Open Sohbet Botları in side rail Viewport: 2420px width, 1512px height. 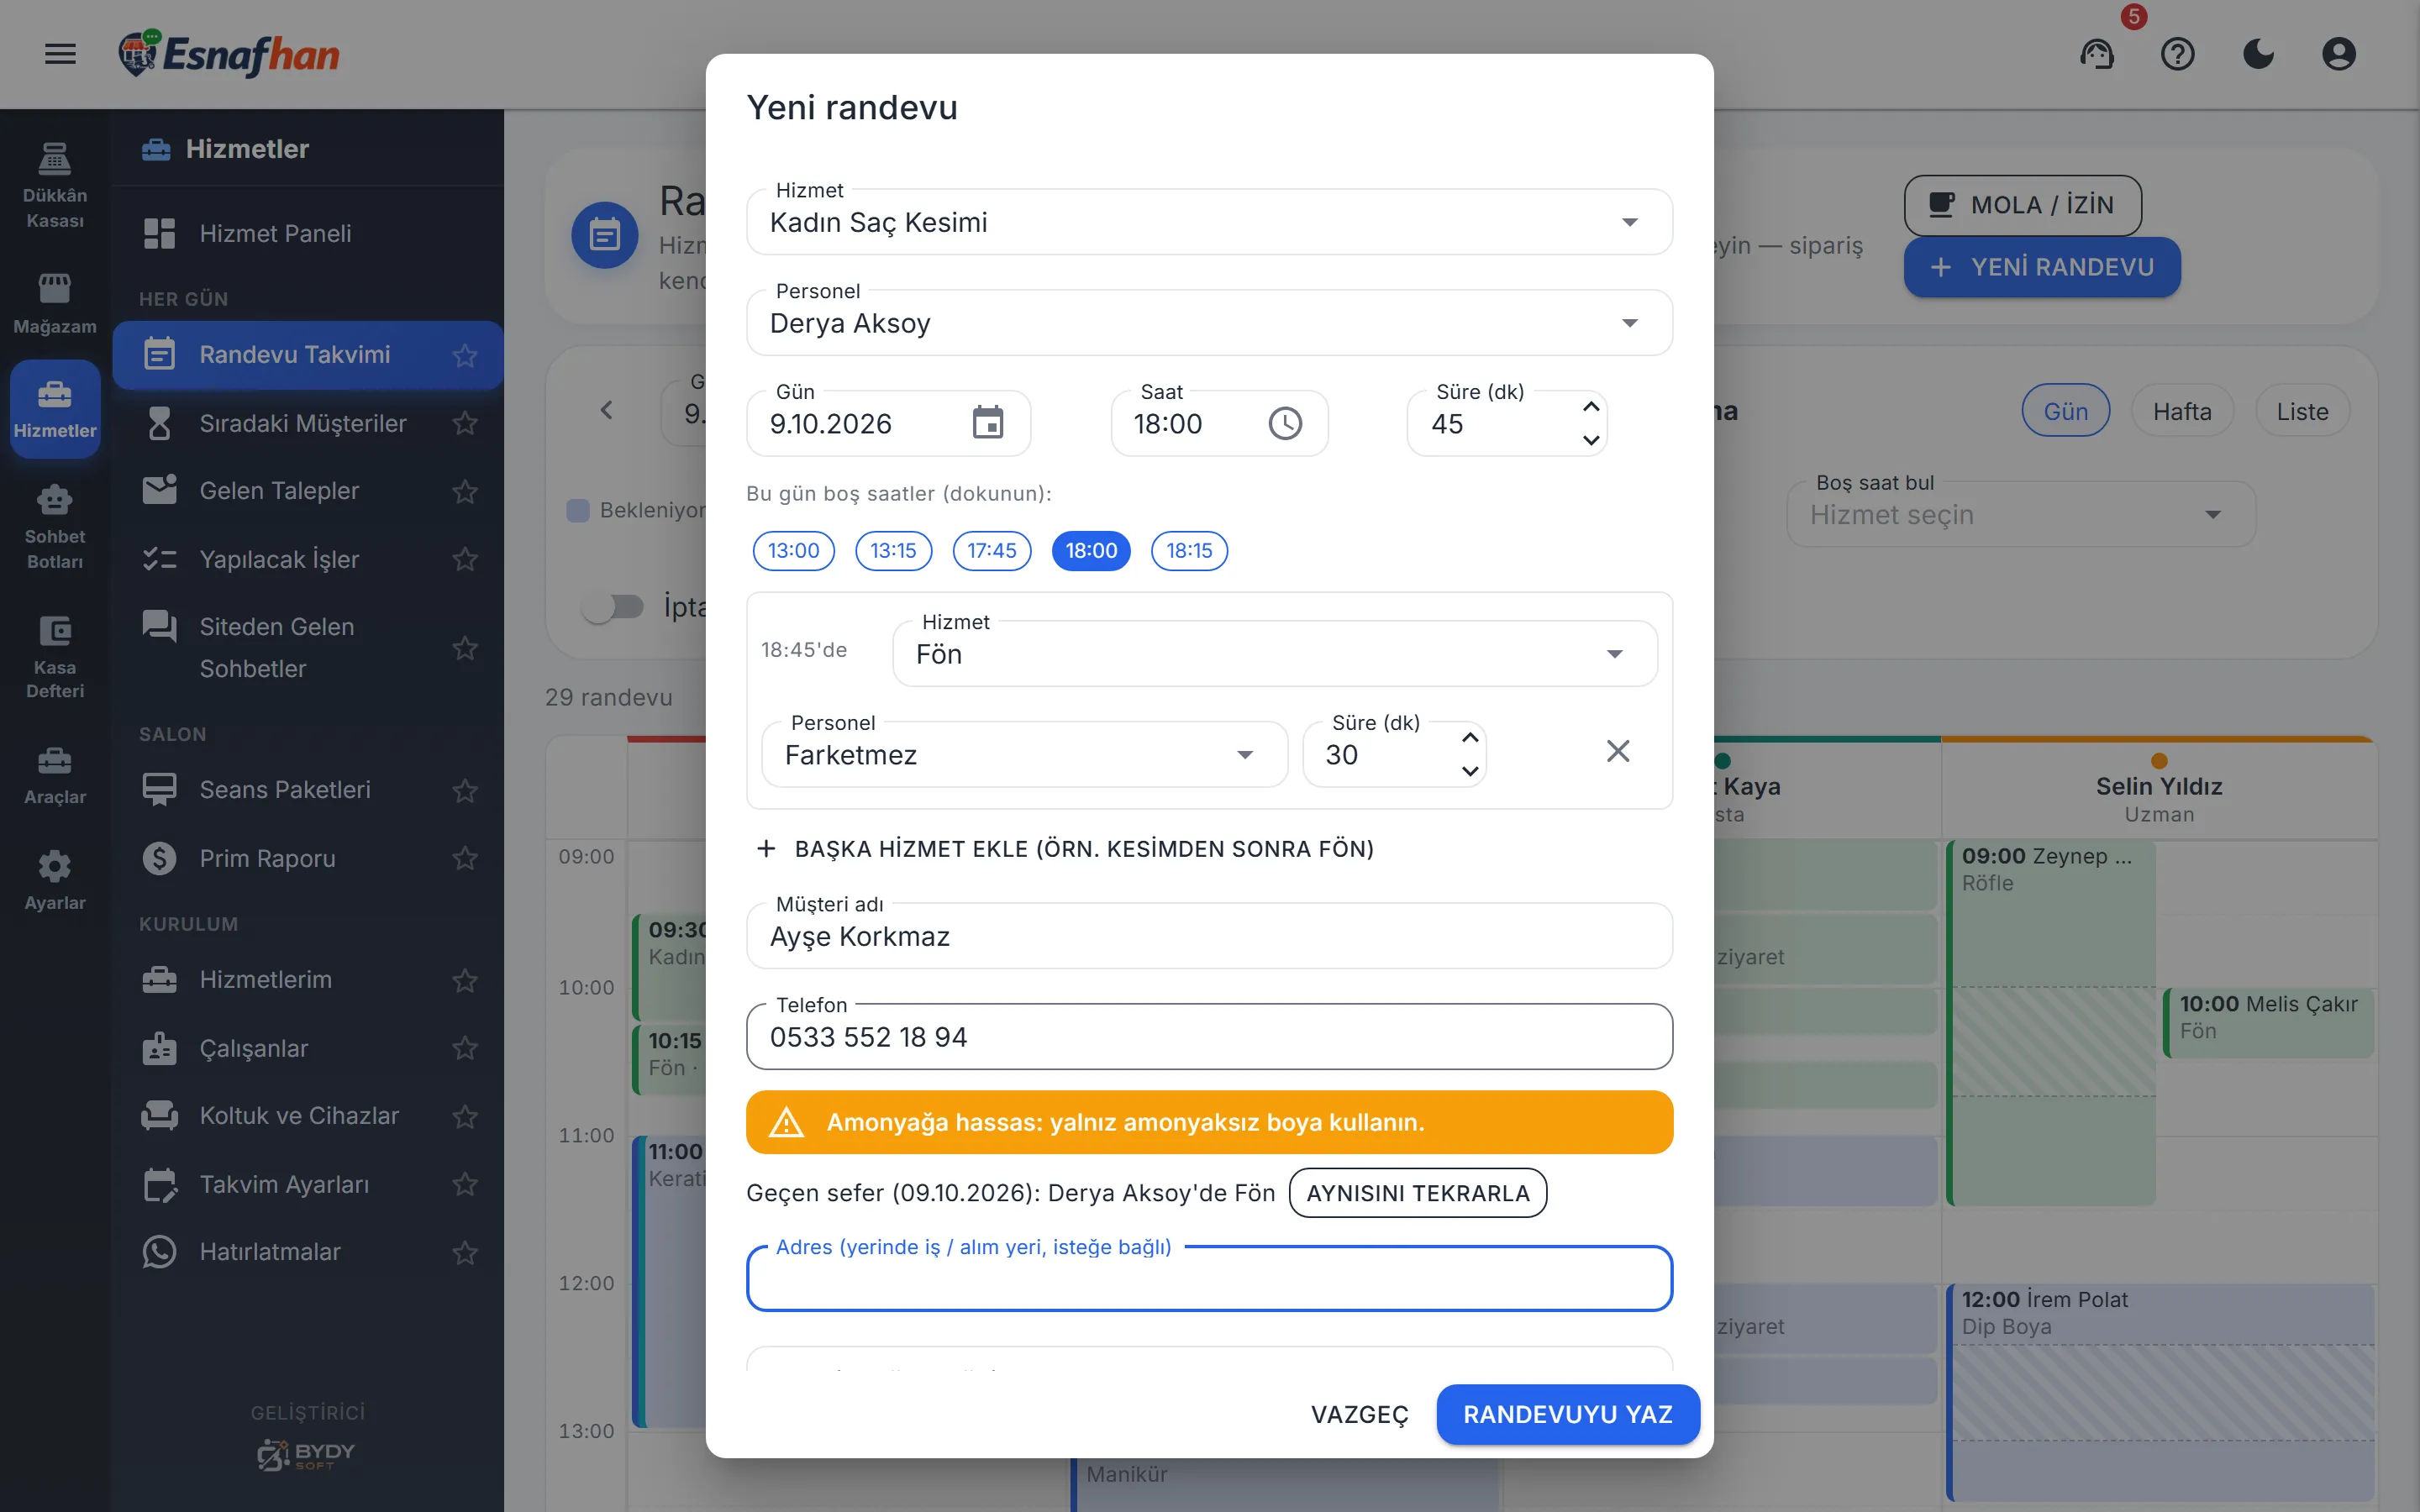click(55, 526)
